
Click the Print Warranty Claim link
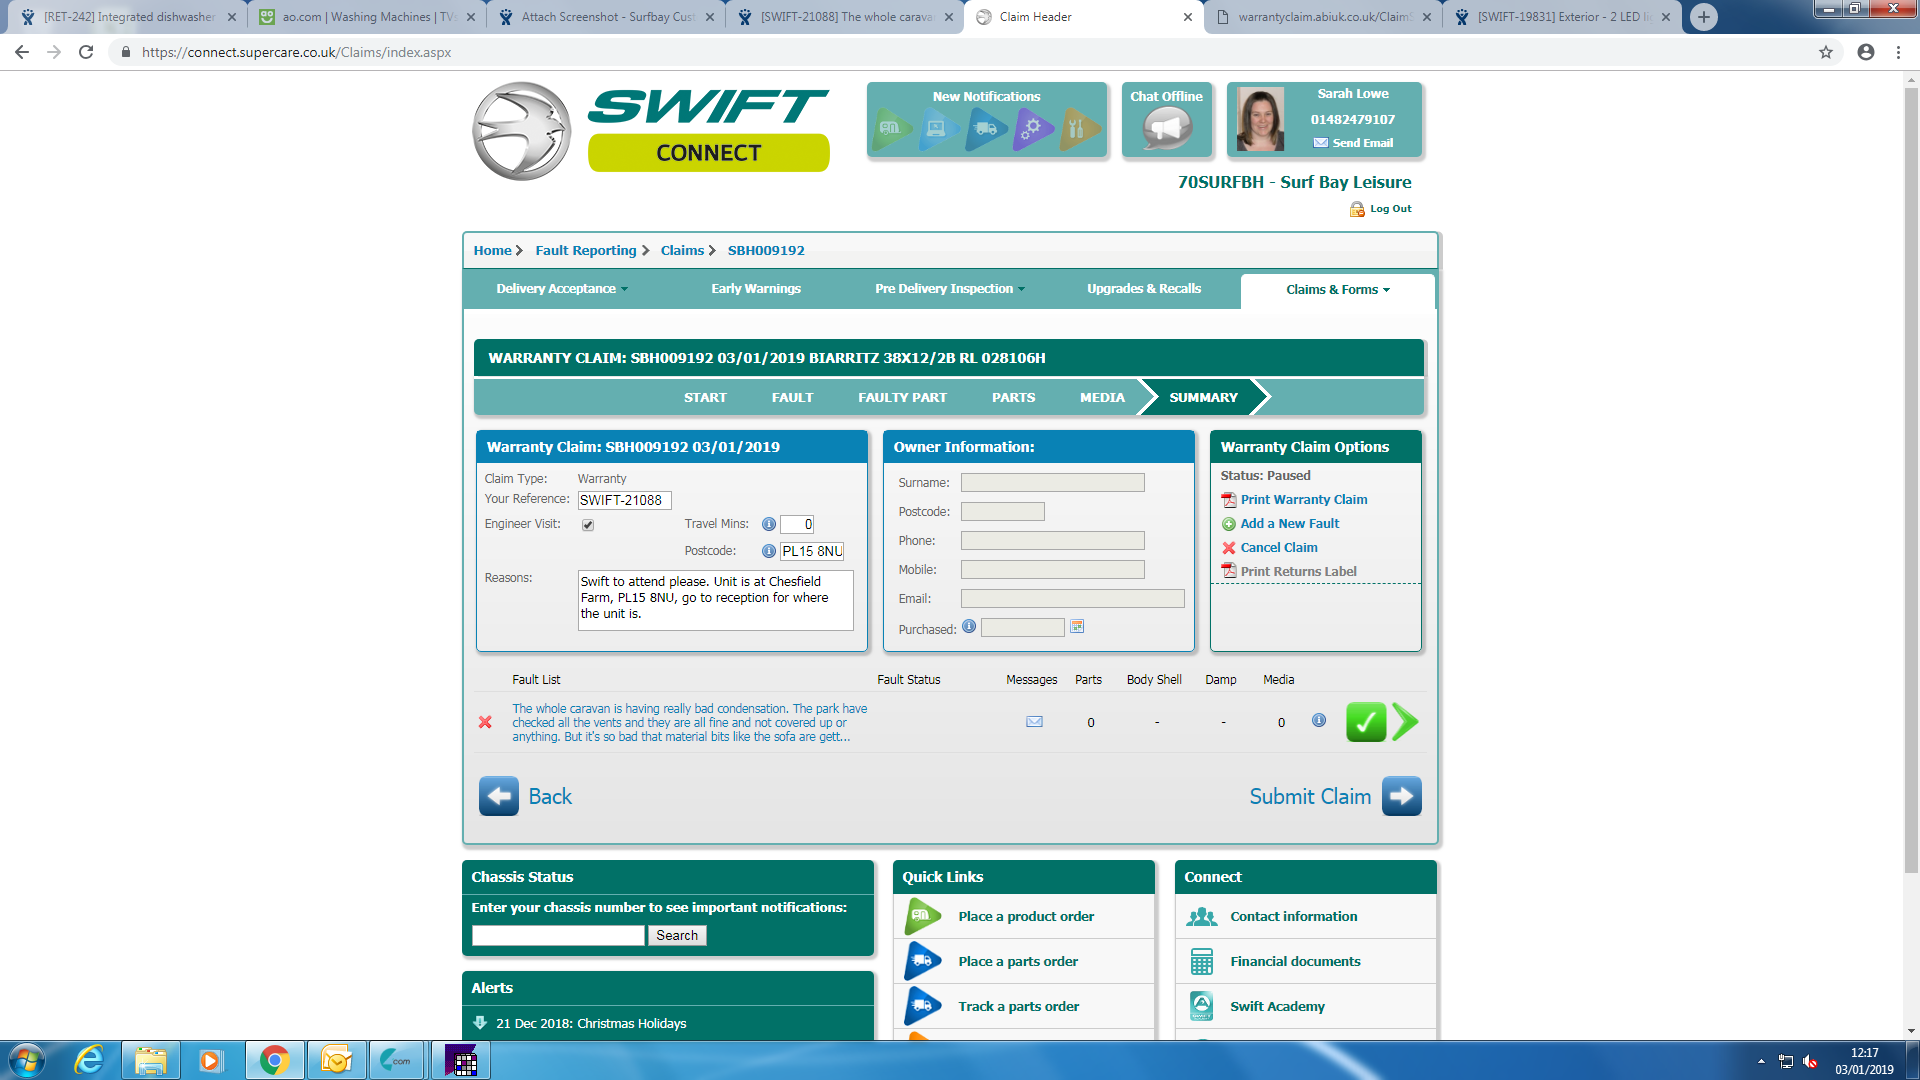pos(1303,500)
